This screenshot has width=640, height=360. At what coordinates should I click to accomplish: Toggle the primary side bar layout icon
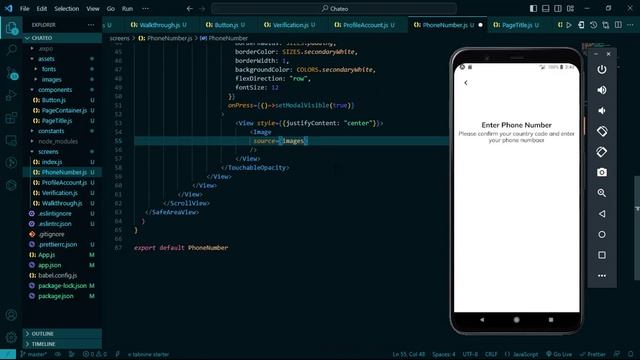click(x=533, y=9)
